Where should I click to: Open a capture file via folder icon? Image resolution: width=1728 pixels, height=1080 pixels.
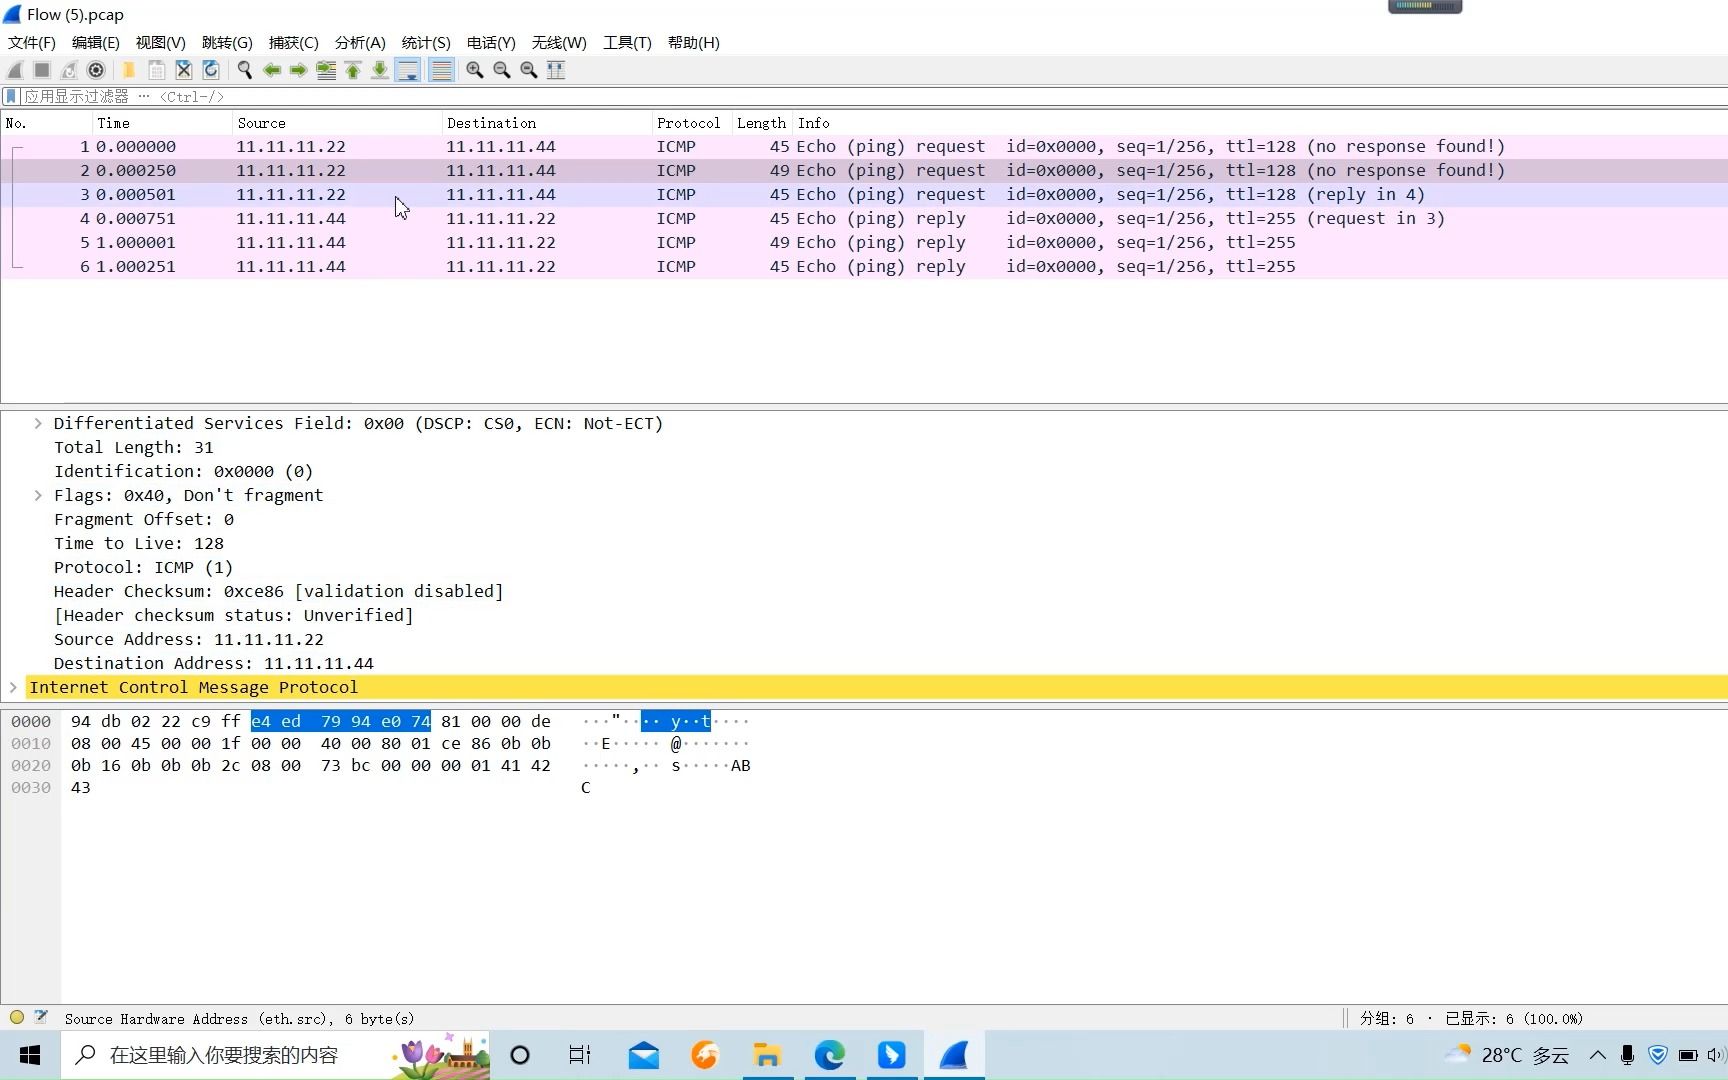[x=129, y=70]
